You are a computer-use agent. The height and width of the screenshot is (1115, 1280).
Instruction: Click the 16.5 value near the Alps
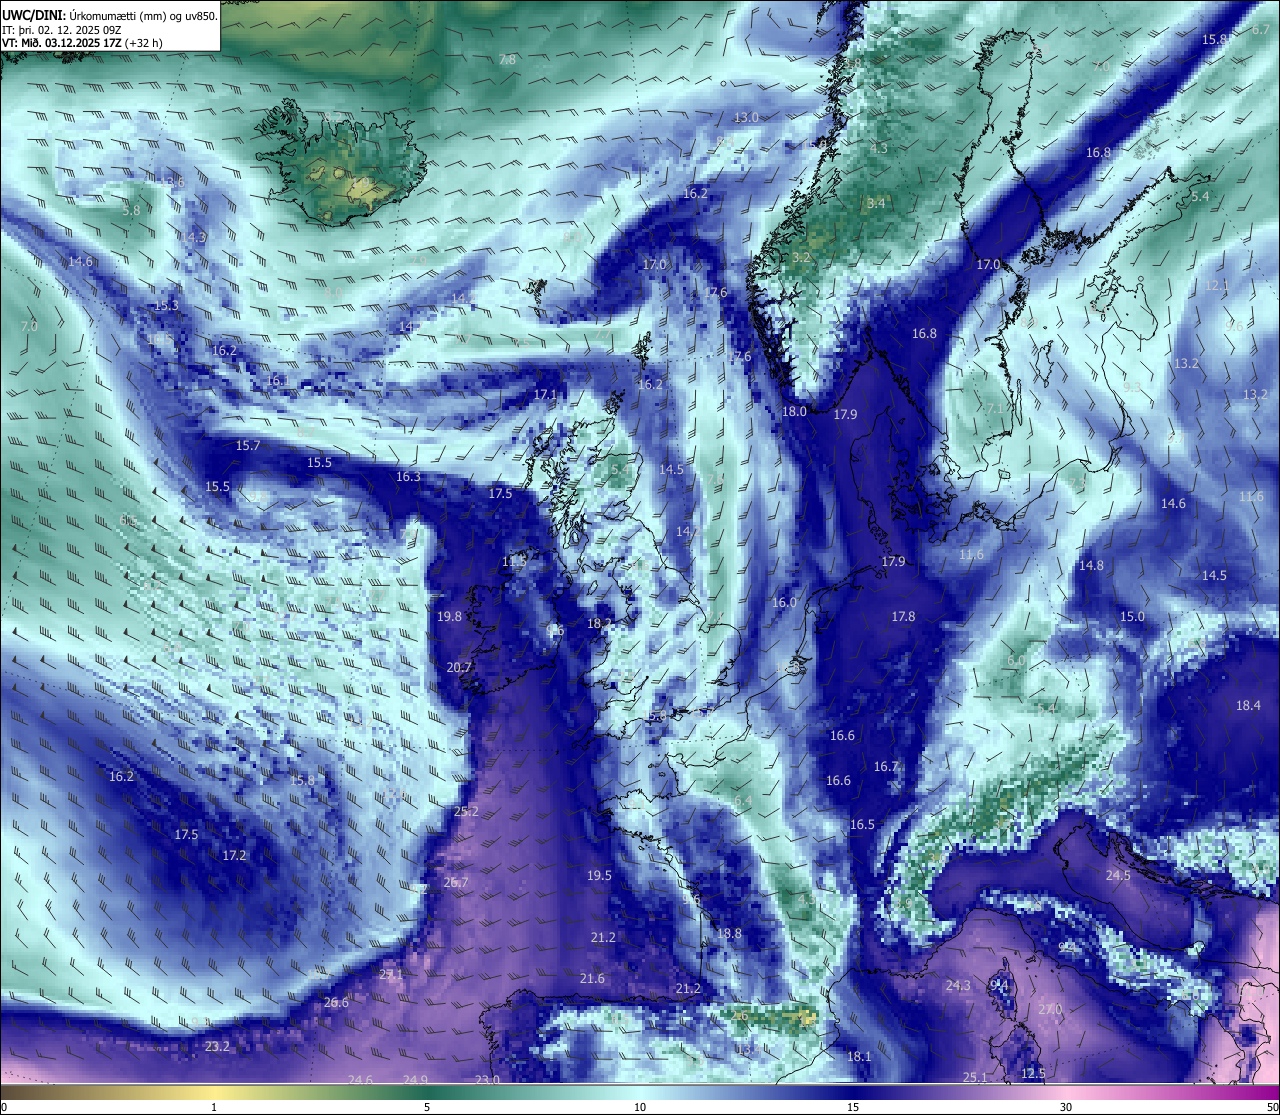(862, 825)
